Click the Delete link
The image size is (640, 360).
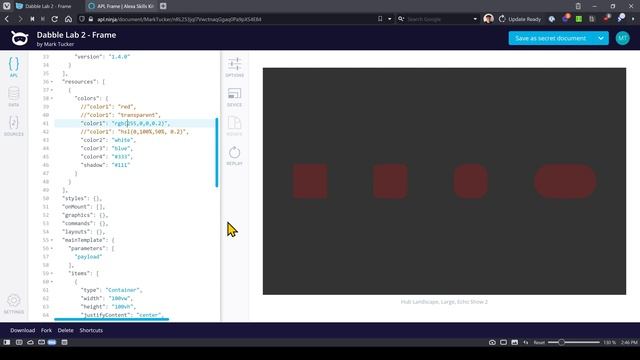point(65,330)
